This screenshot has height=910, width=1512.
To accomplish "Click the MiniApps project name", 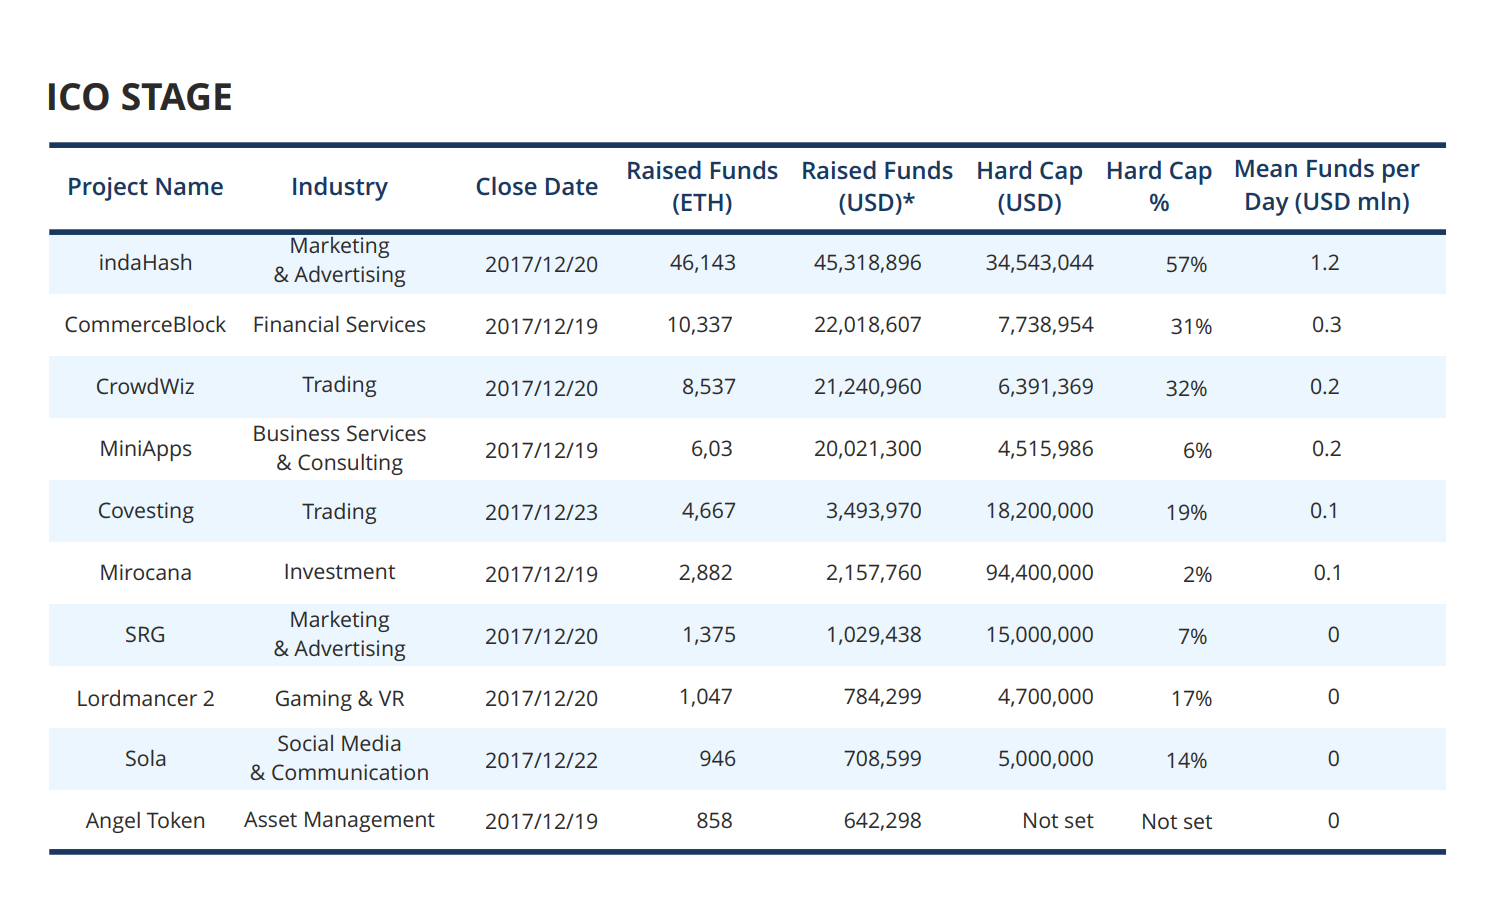I will (145, 449).
